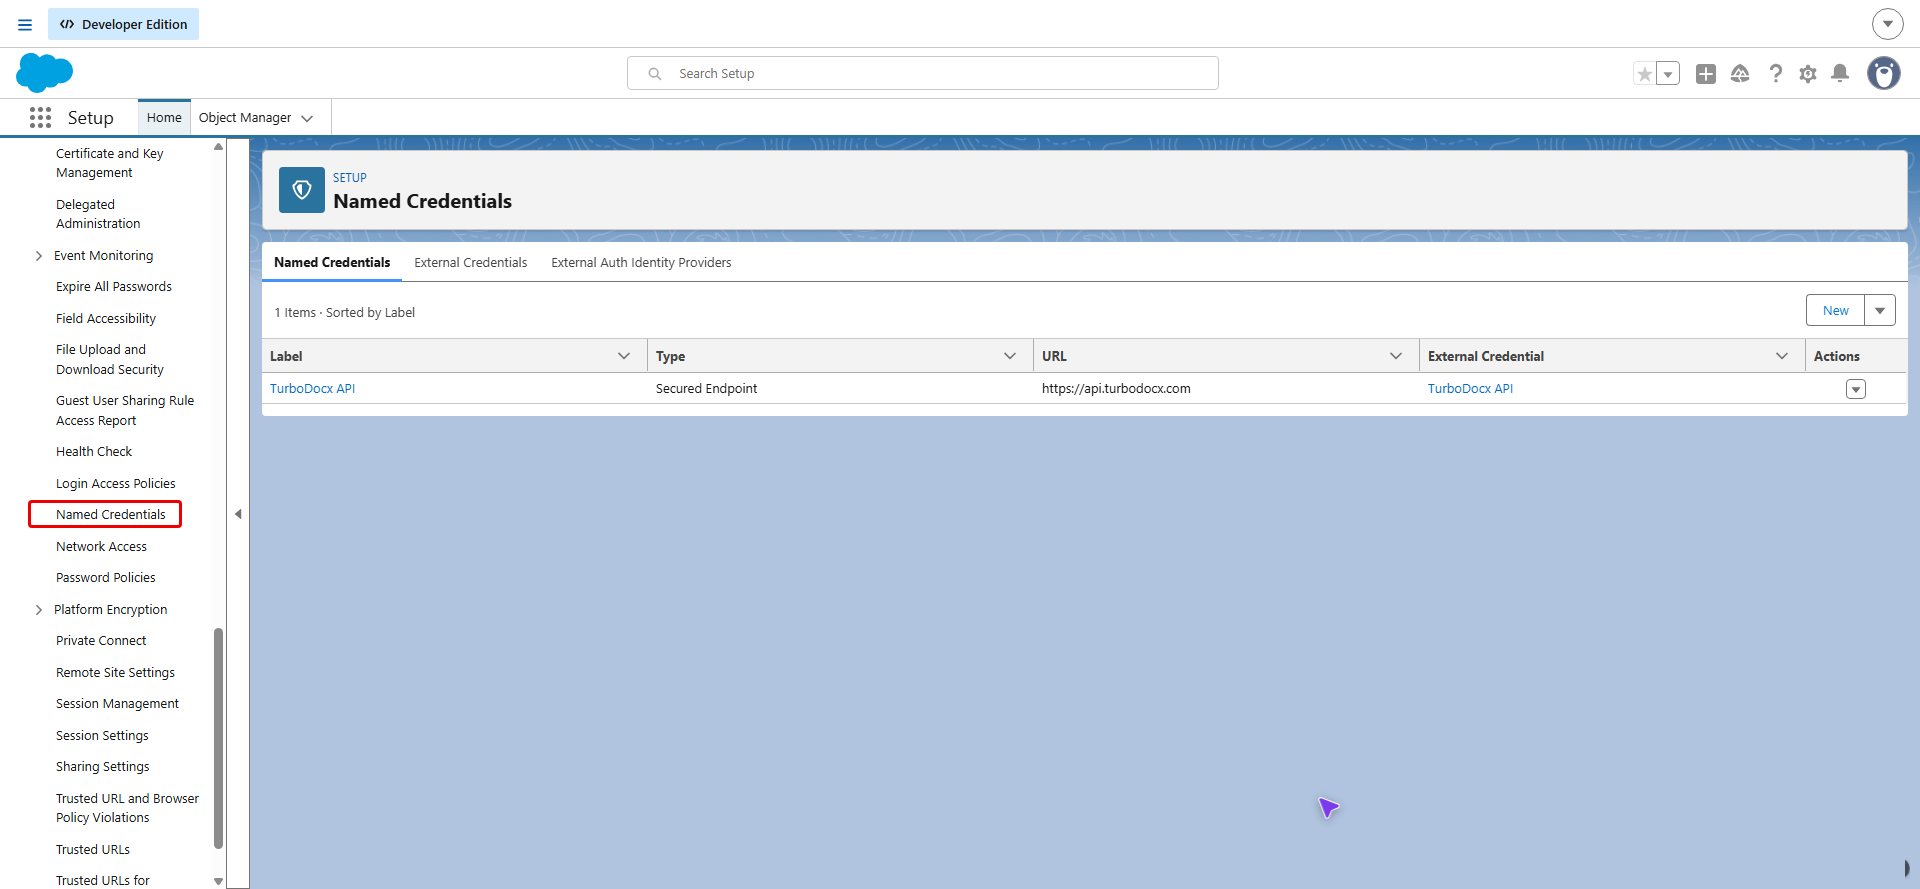Viewport: 1920px width, 889px height.
Task: Open TurboDocx API in the Label column
Action: coord(313,388)
